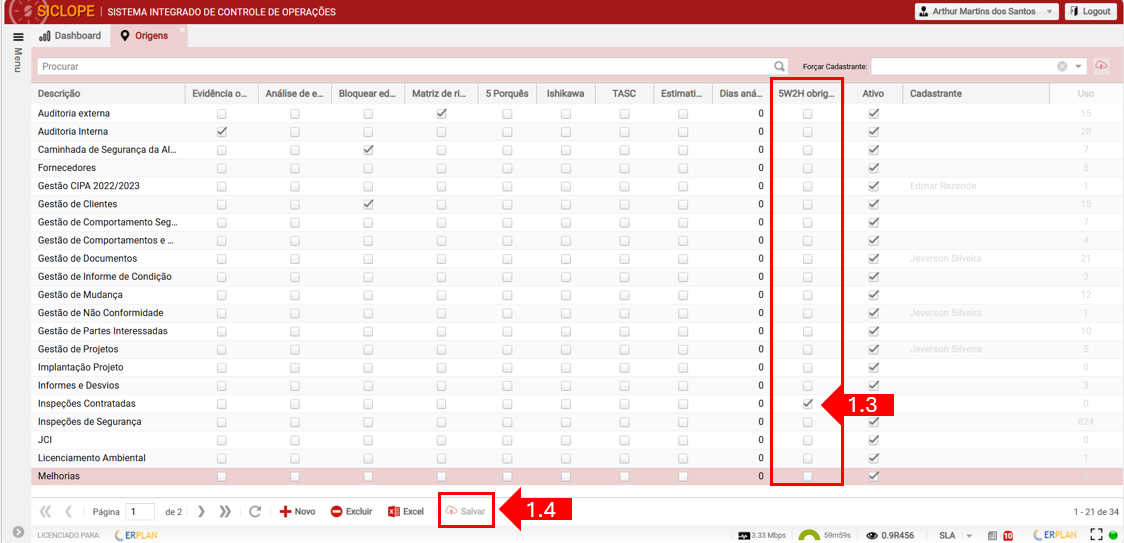Click the cloud upload icon beside Forçar Cadastrante
This screenshot has height=543, width=1124.
[1101, 65]
